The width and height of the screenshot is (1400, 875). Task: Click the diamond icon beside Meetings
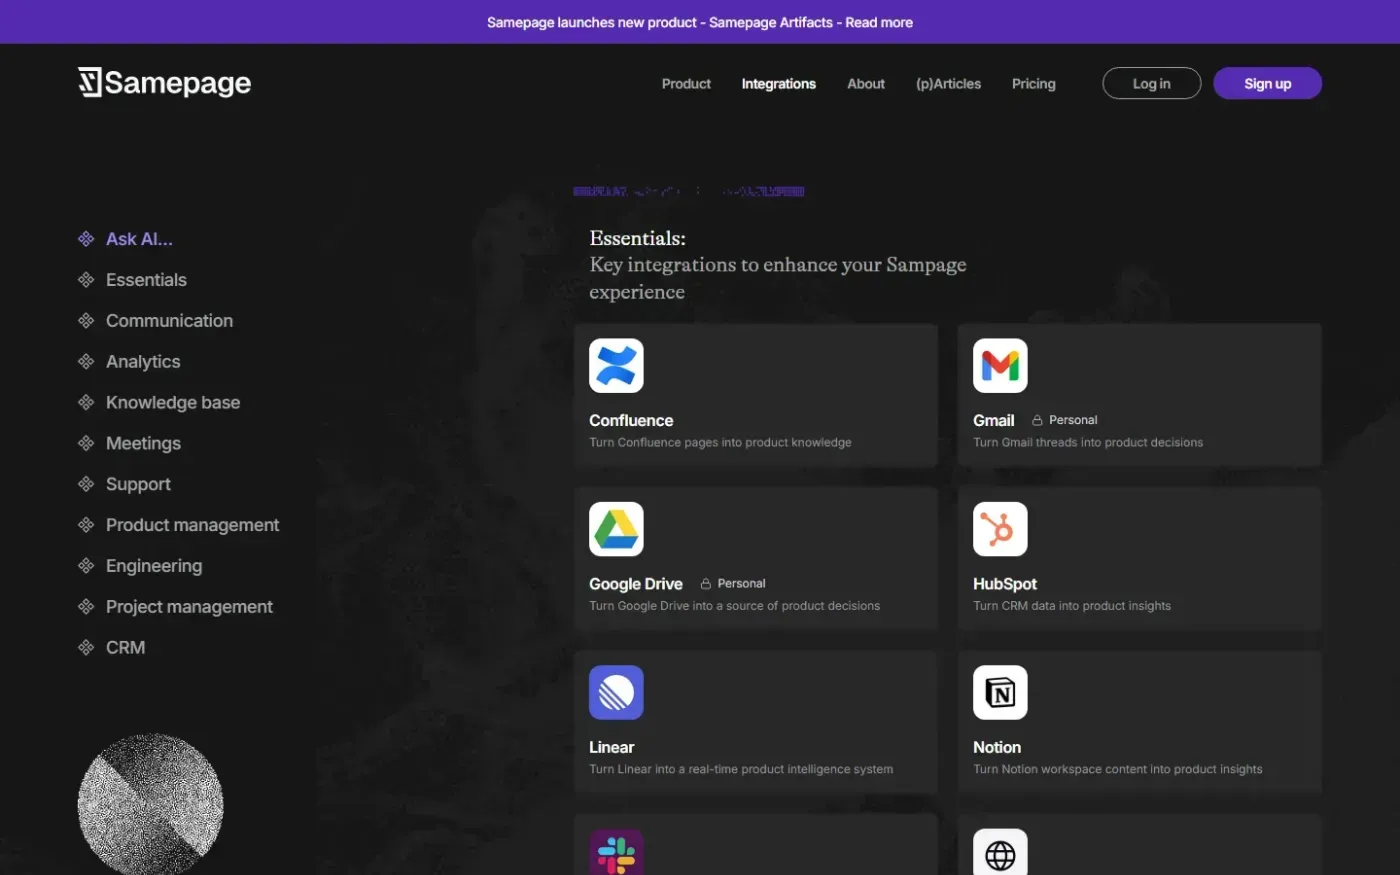point(86,443)
